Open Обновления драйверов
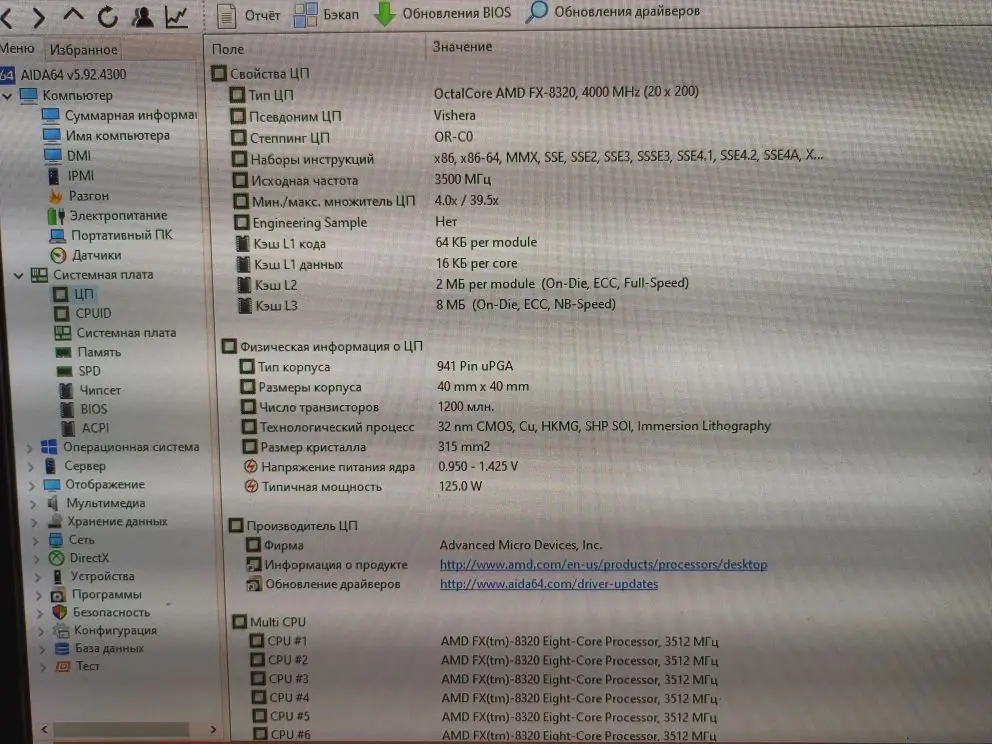 pos(612,11)
